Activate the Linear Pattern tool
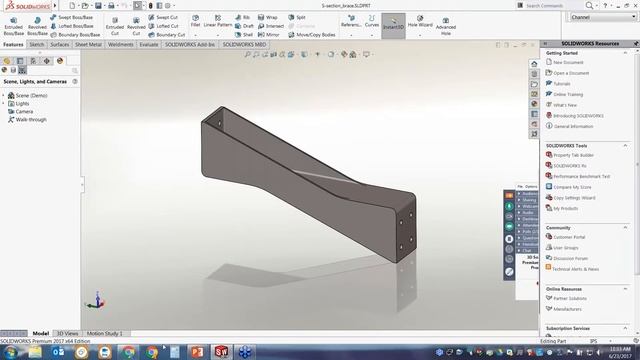640x360 pixels. (218, 21)
